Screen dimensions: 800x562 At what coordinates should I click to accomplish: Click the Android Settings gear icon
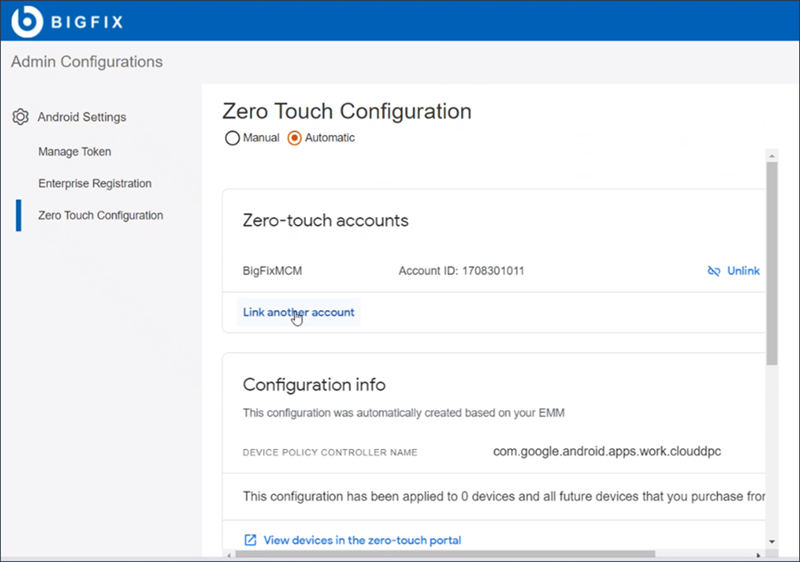coord(20,117)
